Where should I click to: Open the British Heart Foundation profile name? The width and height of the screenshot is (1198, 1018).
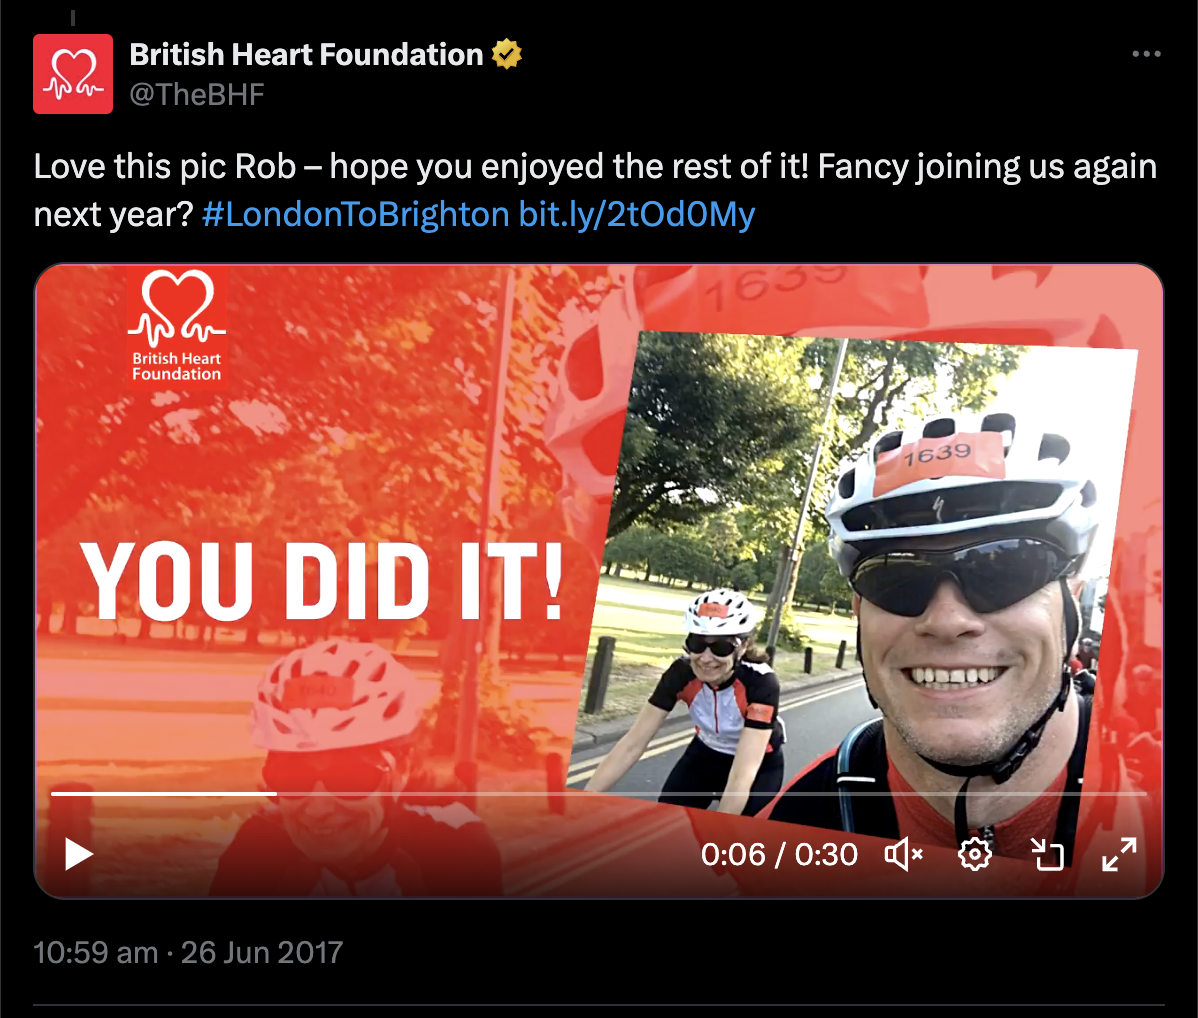click(306, 54)
